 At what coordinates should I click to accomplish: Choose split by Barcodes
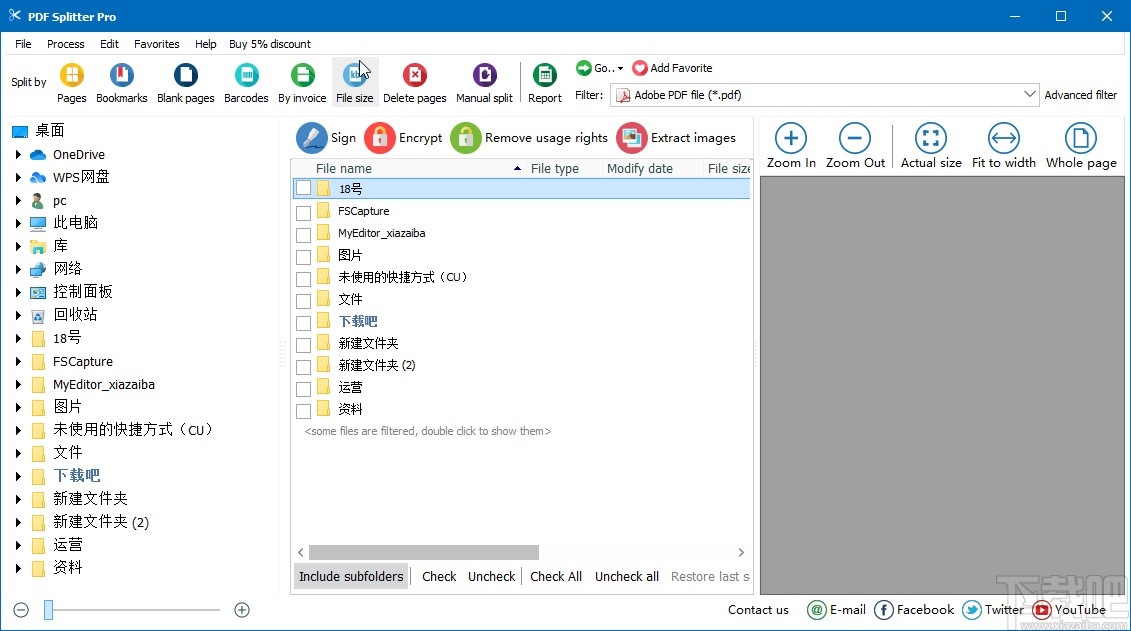point(246,84)
